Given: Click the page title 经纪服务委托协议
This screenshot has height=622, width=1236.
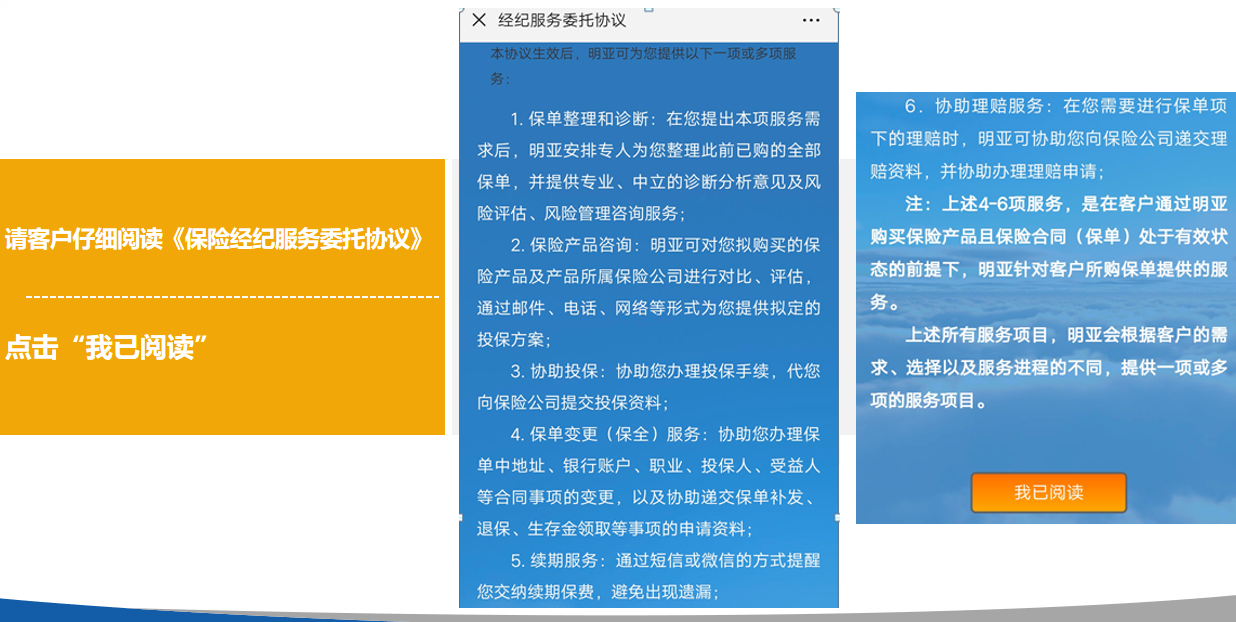Looking at the screenshot, I should 562,20.
